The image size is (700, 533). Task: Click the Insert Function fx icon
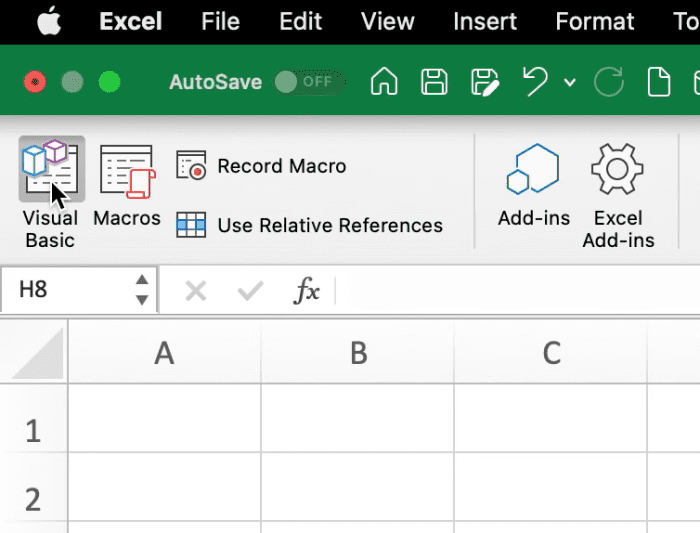pos(306,291)
